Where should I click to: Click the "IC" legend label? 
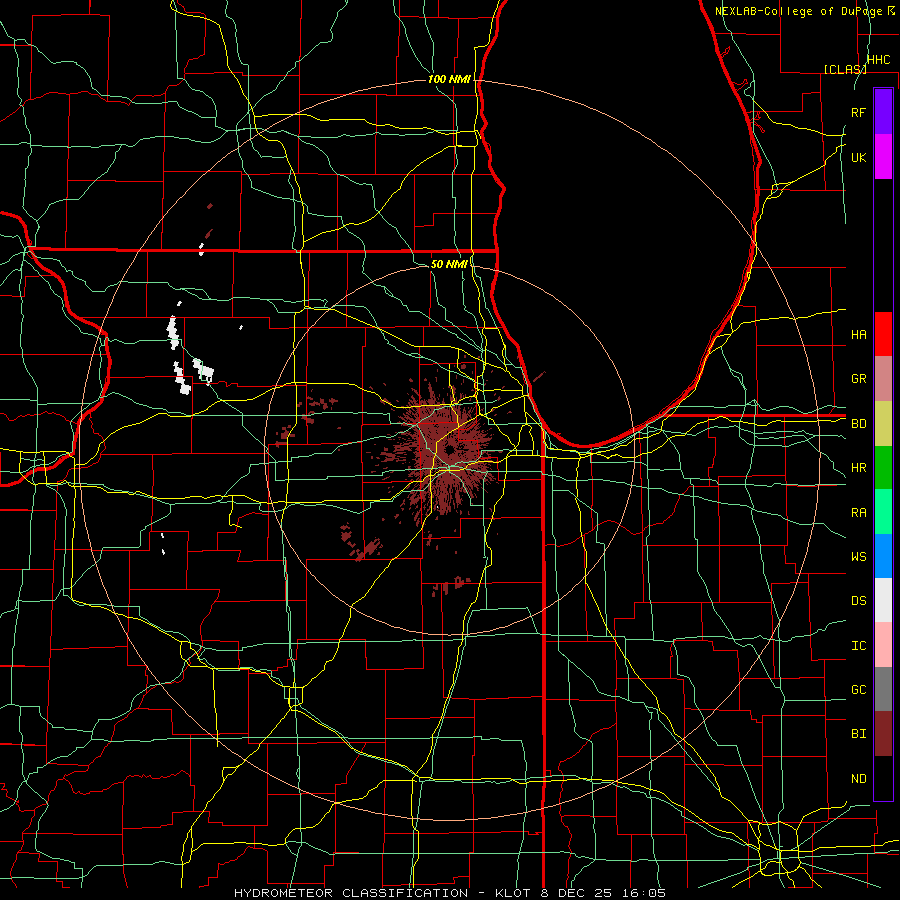858,646
